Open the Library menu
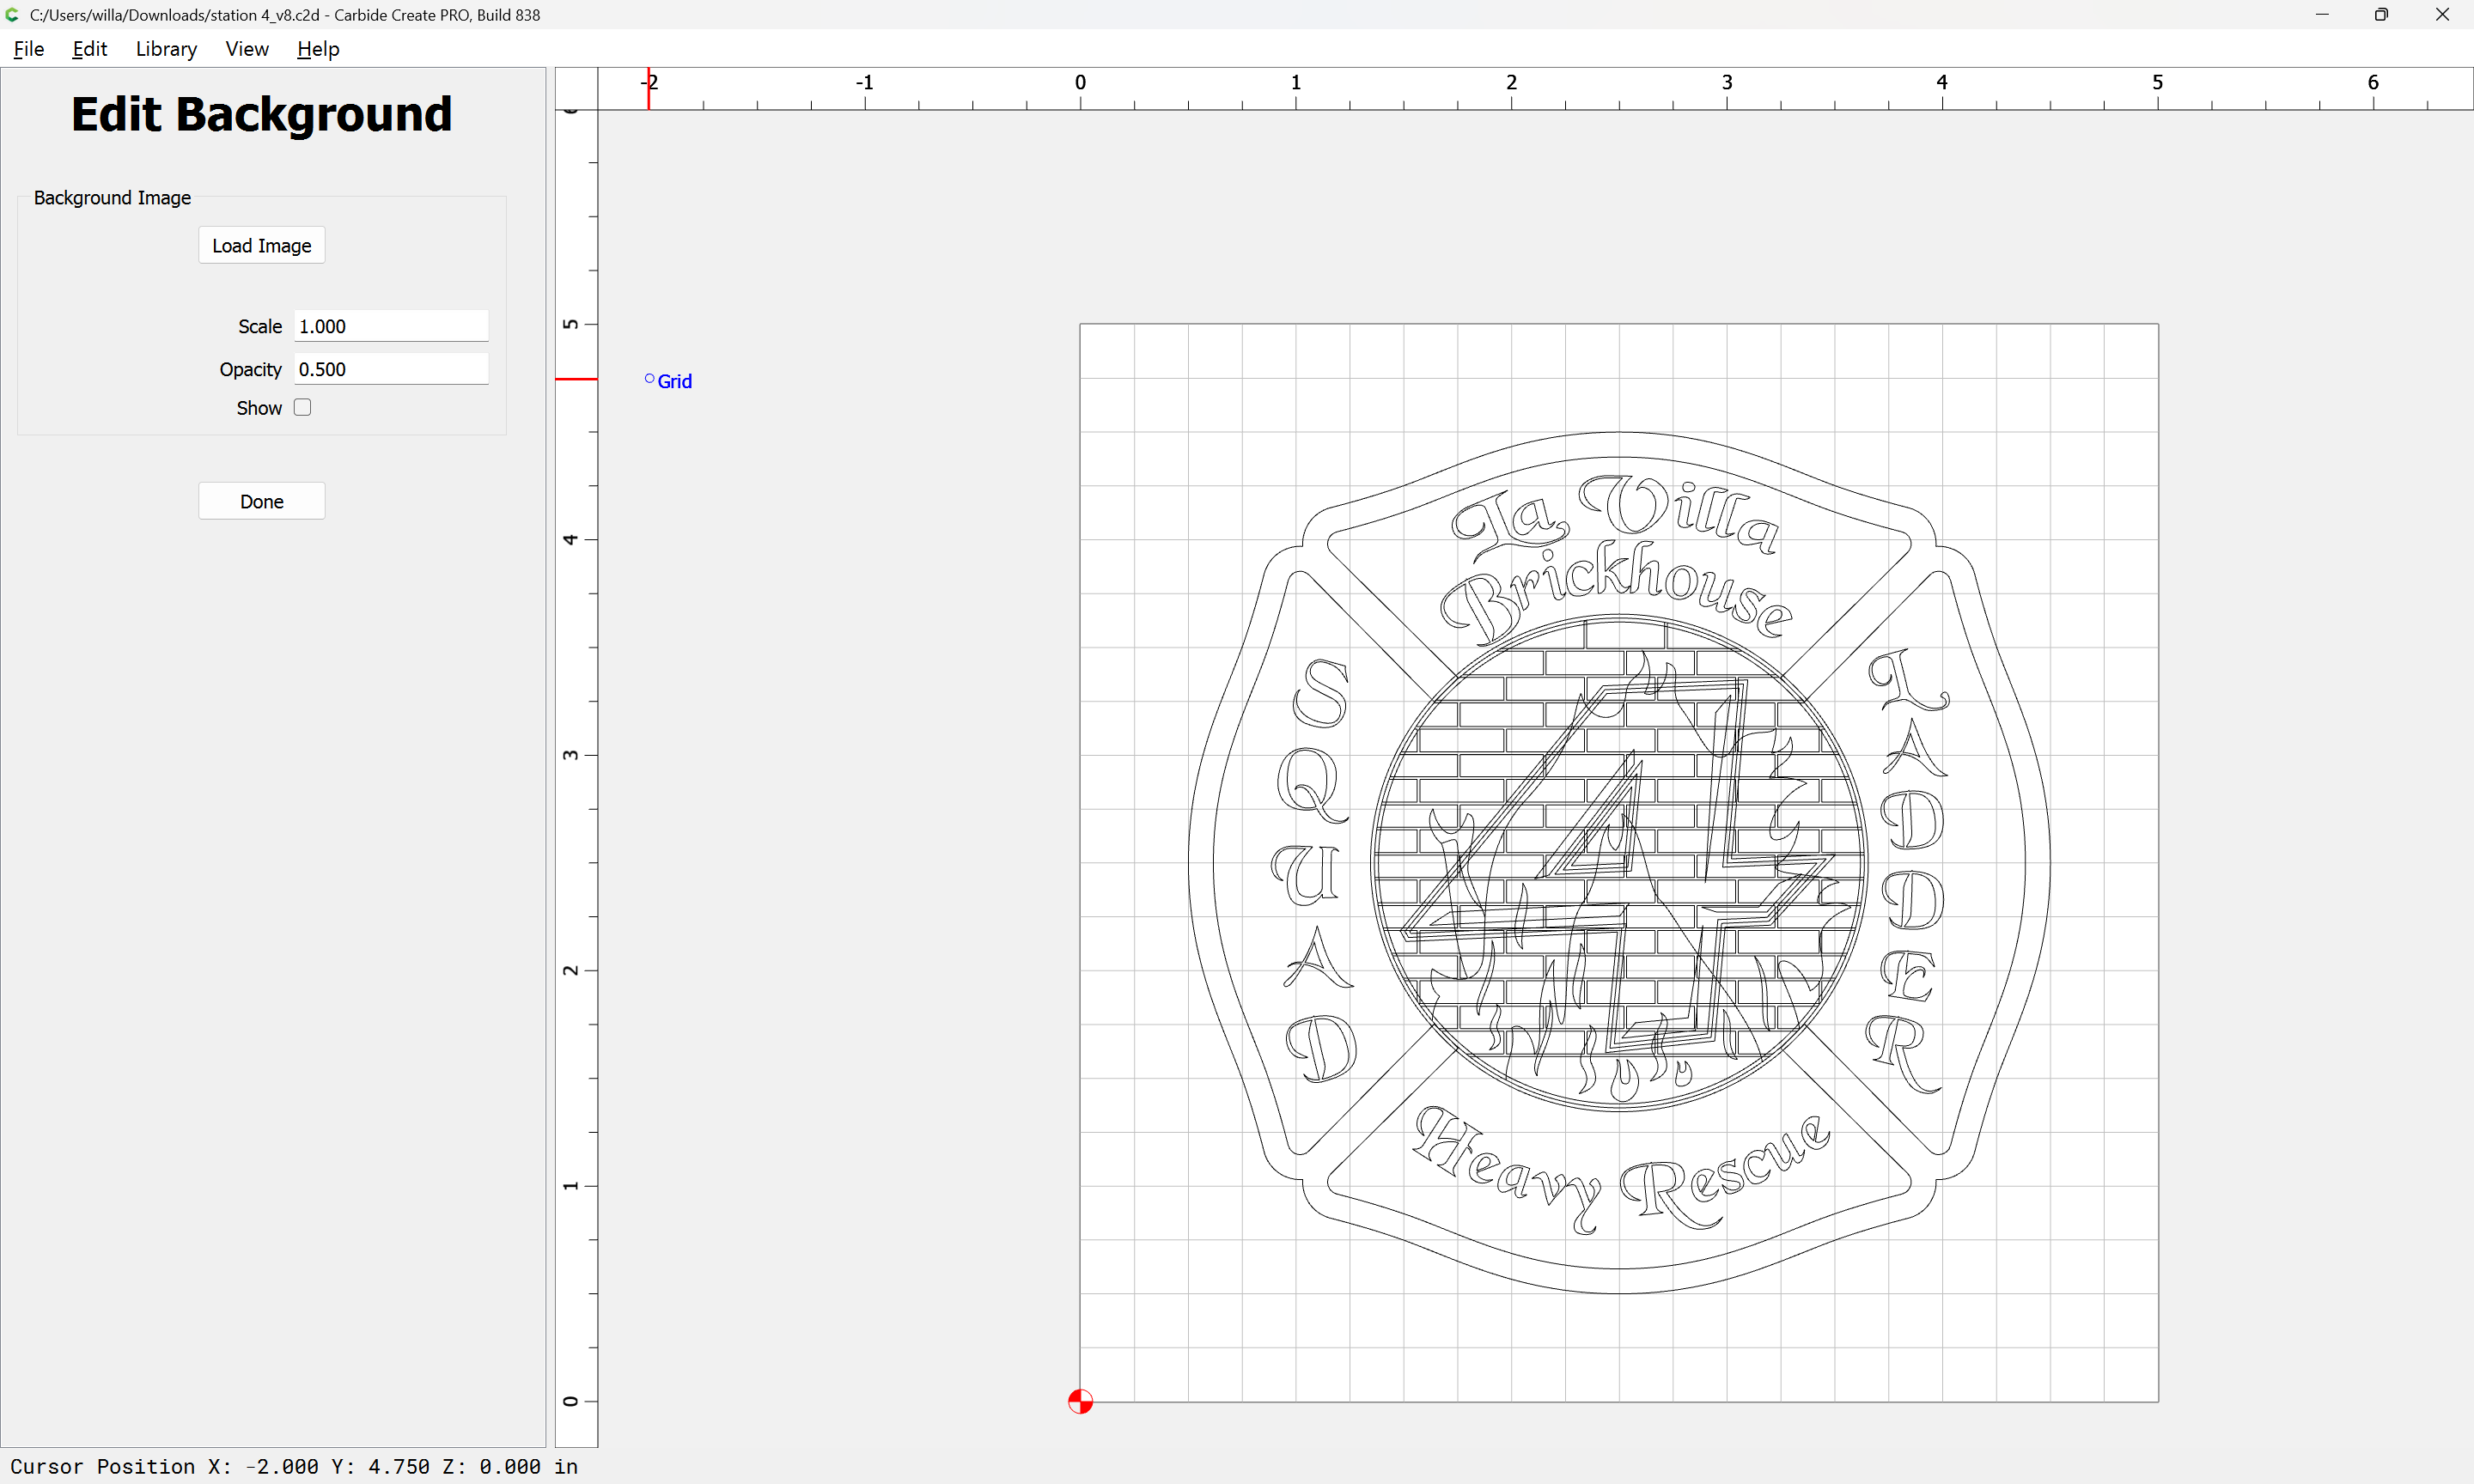Viewport: 2474px width, 1484px height. pos(166,49)
